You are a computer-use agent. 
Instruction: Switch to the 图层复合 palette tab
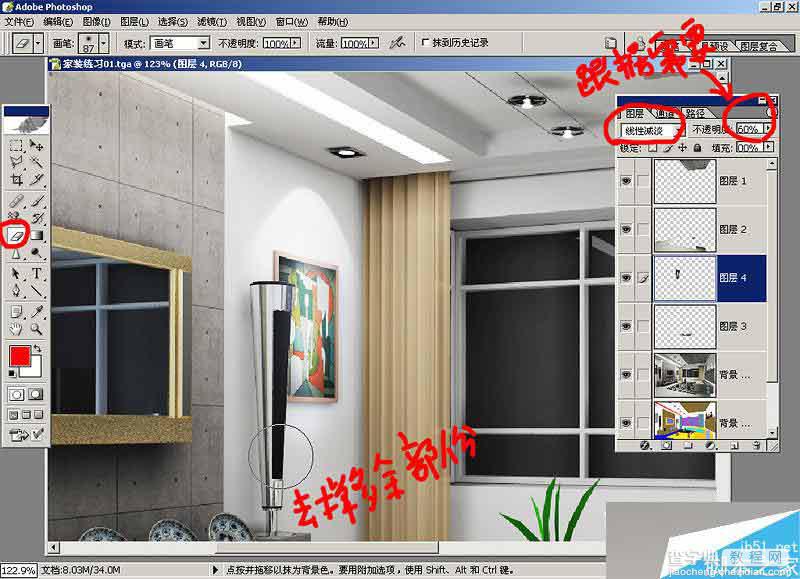[x=759, y=46]
